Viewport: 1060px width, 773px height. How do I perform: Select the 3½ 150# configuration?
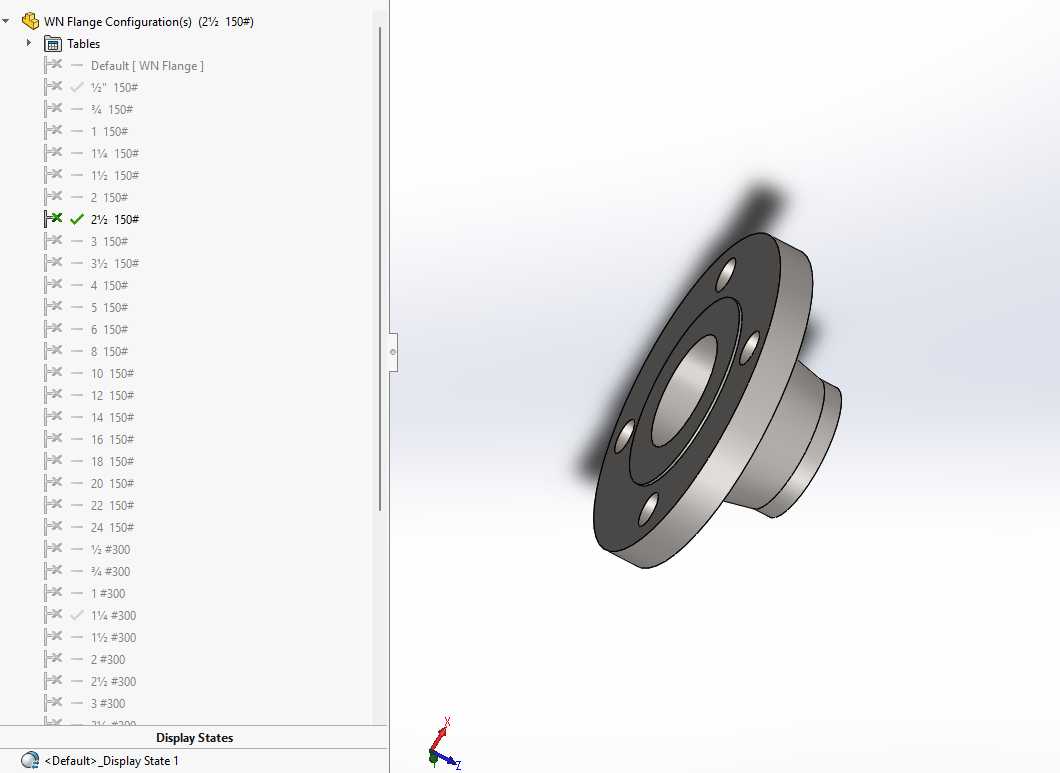115,263
